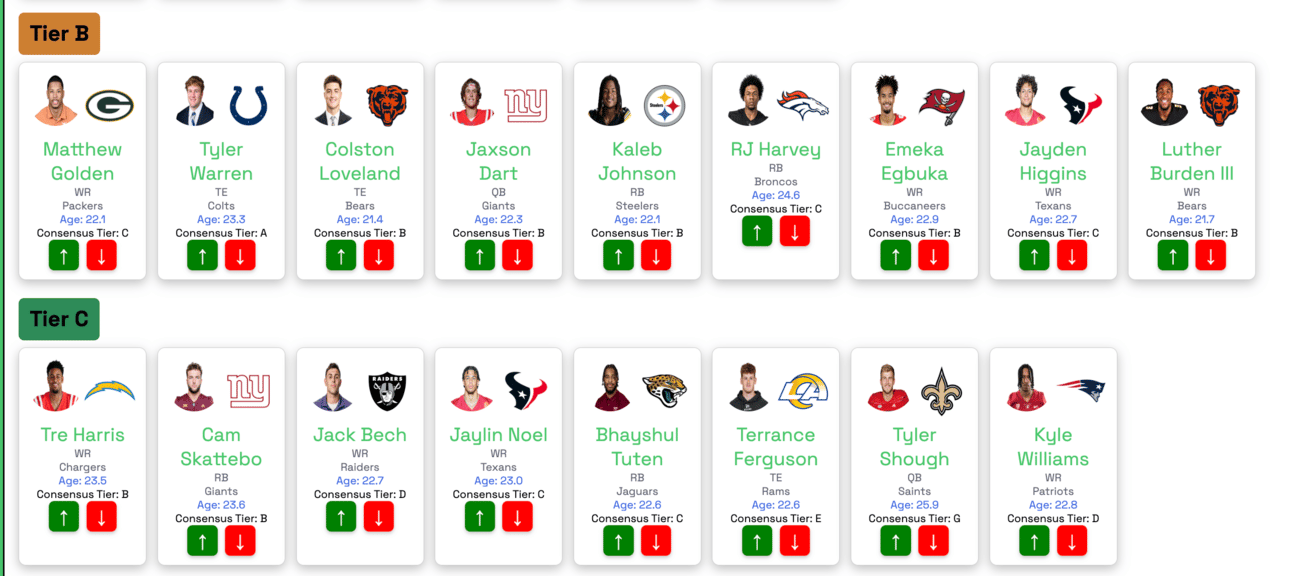Click Jaylin Noel headshot photo
Image resolution: width=1292 pixels, height=576 pixels.
point(471,389)
